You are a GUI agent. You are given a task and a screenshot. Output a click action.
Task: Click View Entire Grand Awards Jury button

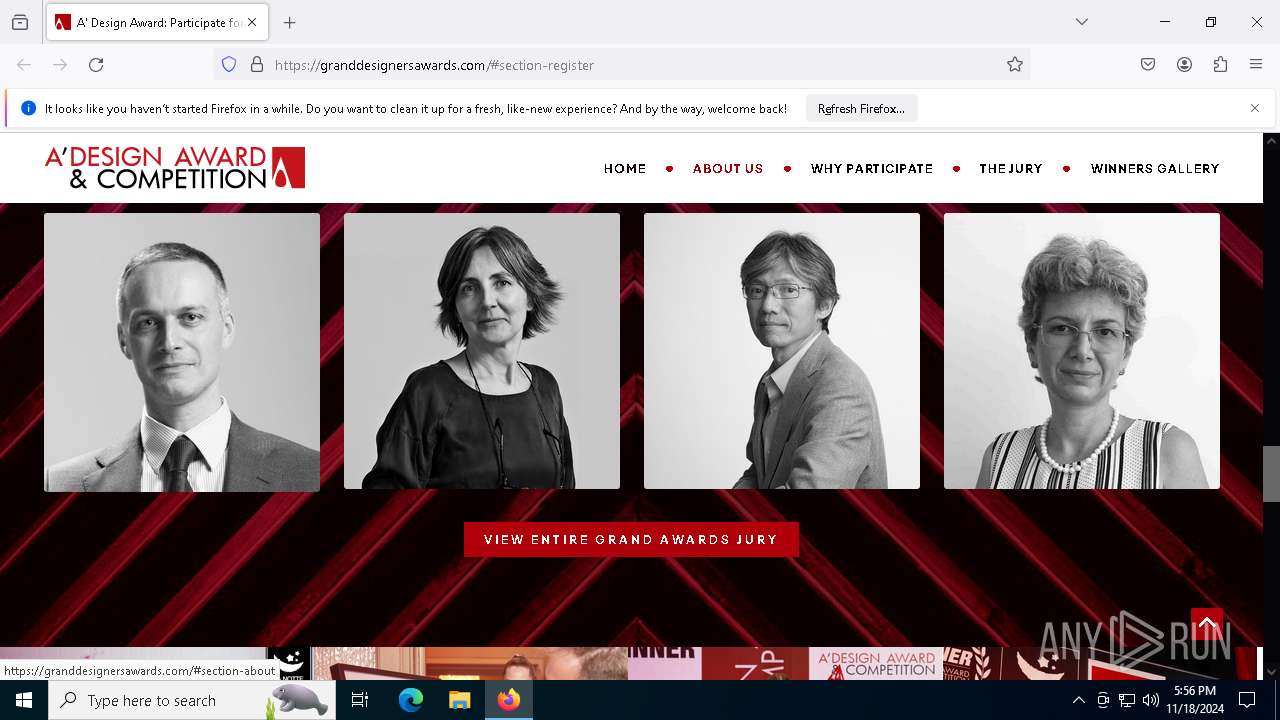(x=631, y=539)
